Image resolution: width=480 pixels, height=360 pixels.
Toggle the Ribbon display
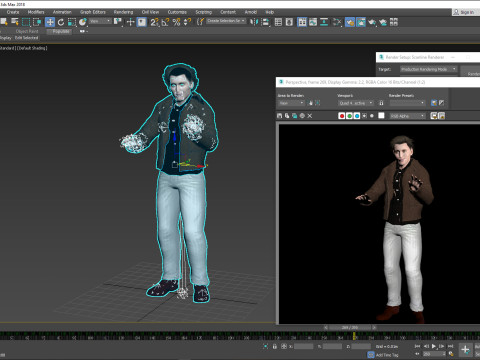click(x=302, y=22)
